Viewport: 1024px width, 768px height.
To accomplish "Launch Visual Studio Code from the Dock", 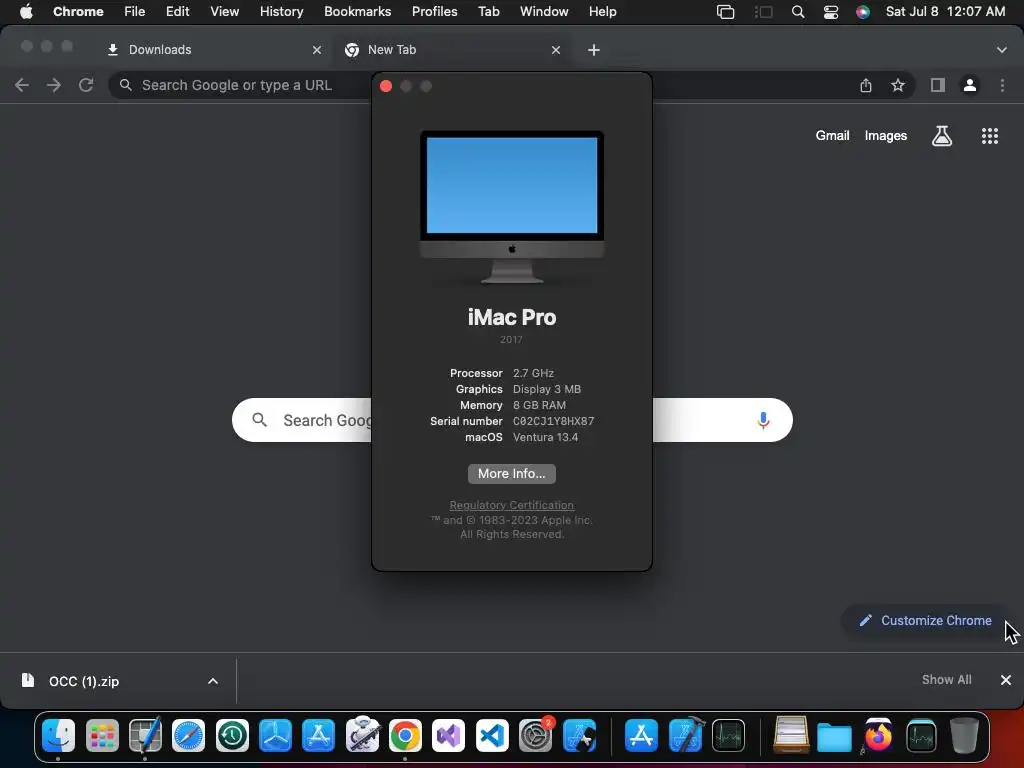I will (x=492, y=735).
